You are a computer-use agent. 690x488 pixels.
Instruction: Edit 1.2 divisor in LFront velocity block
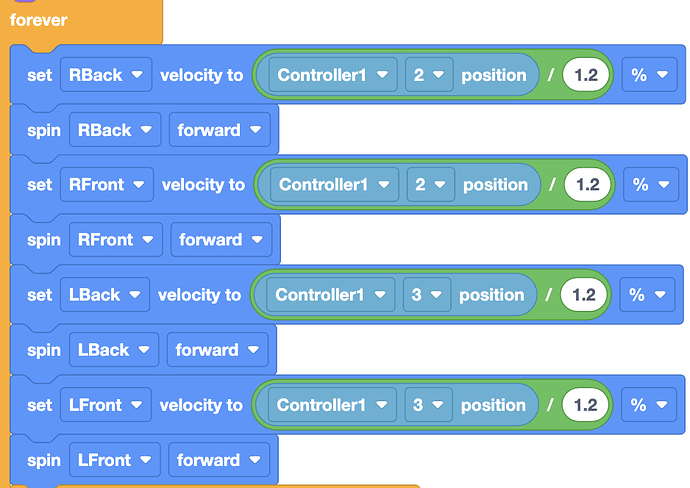coord(585,405)
